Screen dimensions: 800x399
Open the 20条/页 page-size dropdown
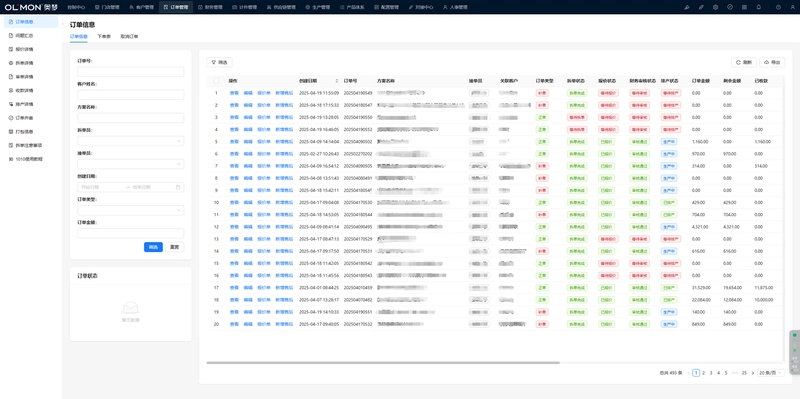[770, 373]
